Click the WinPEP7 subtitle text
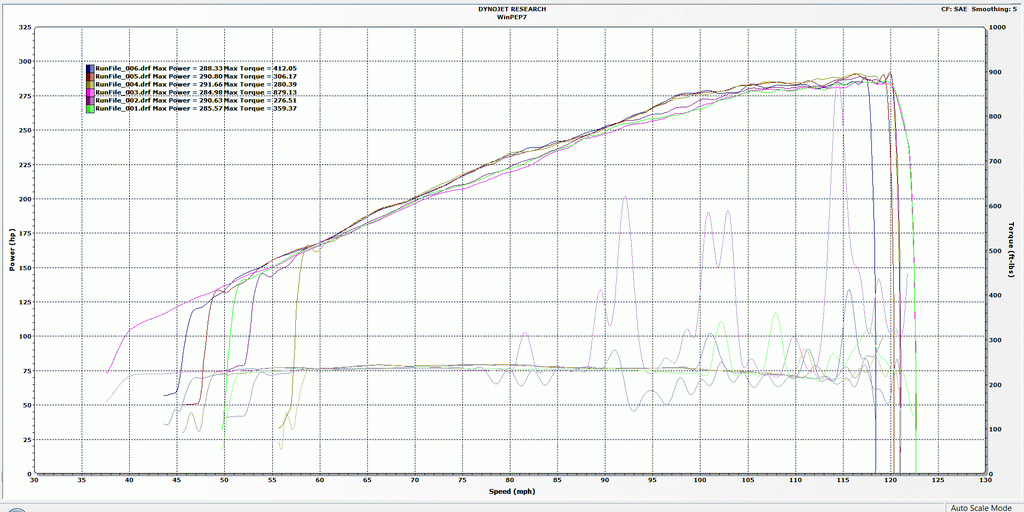Viewport: 1024px width, 512px height. pyautogui.click(x=511, y=18)
